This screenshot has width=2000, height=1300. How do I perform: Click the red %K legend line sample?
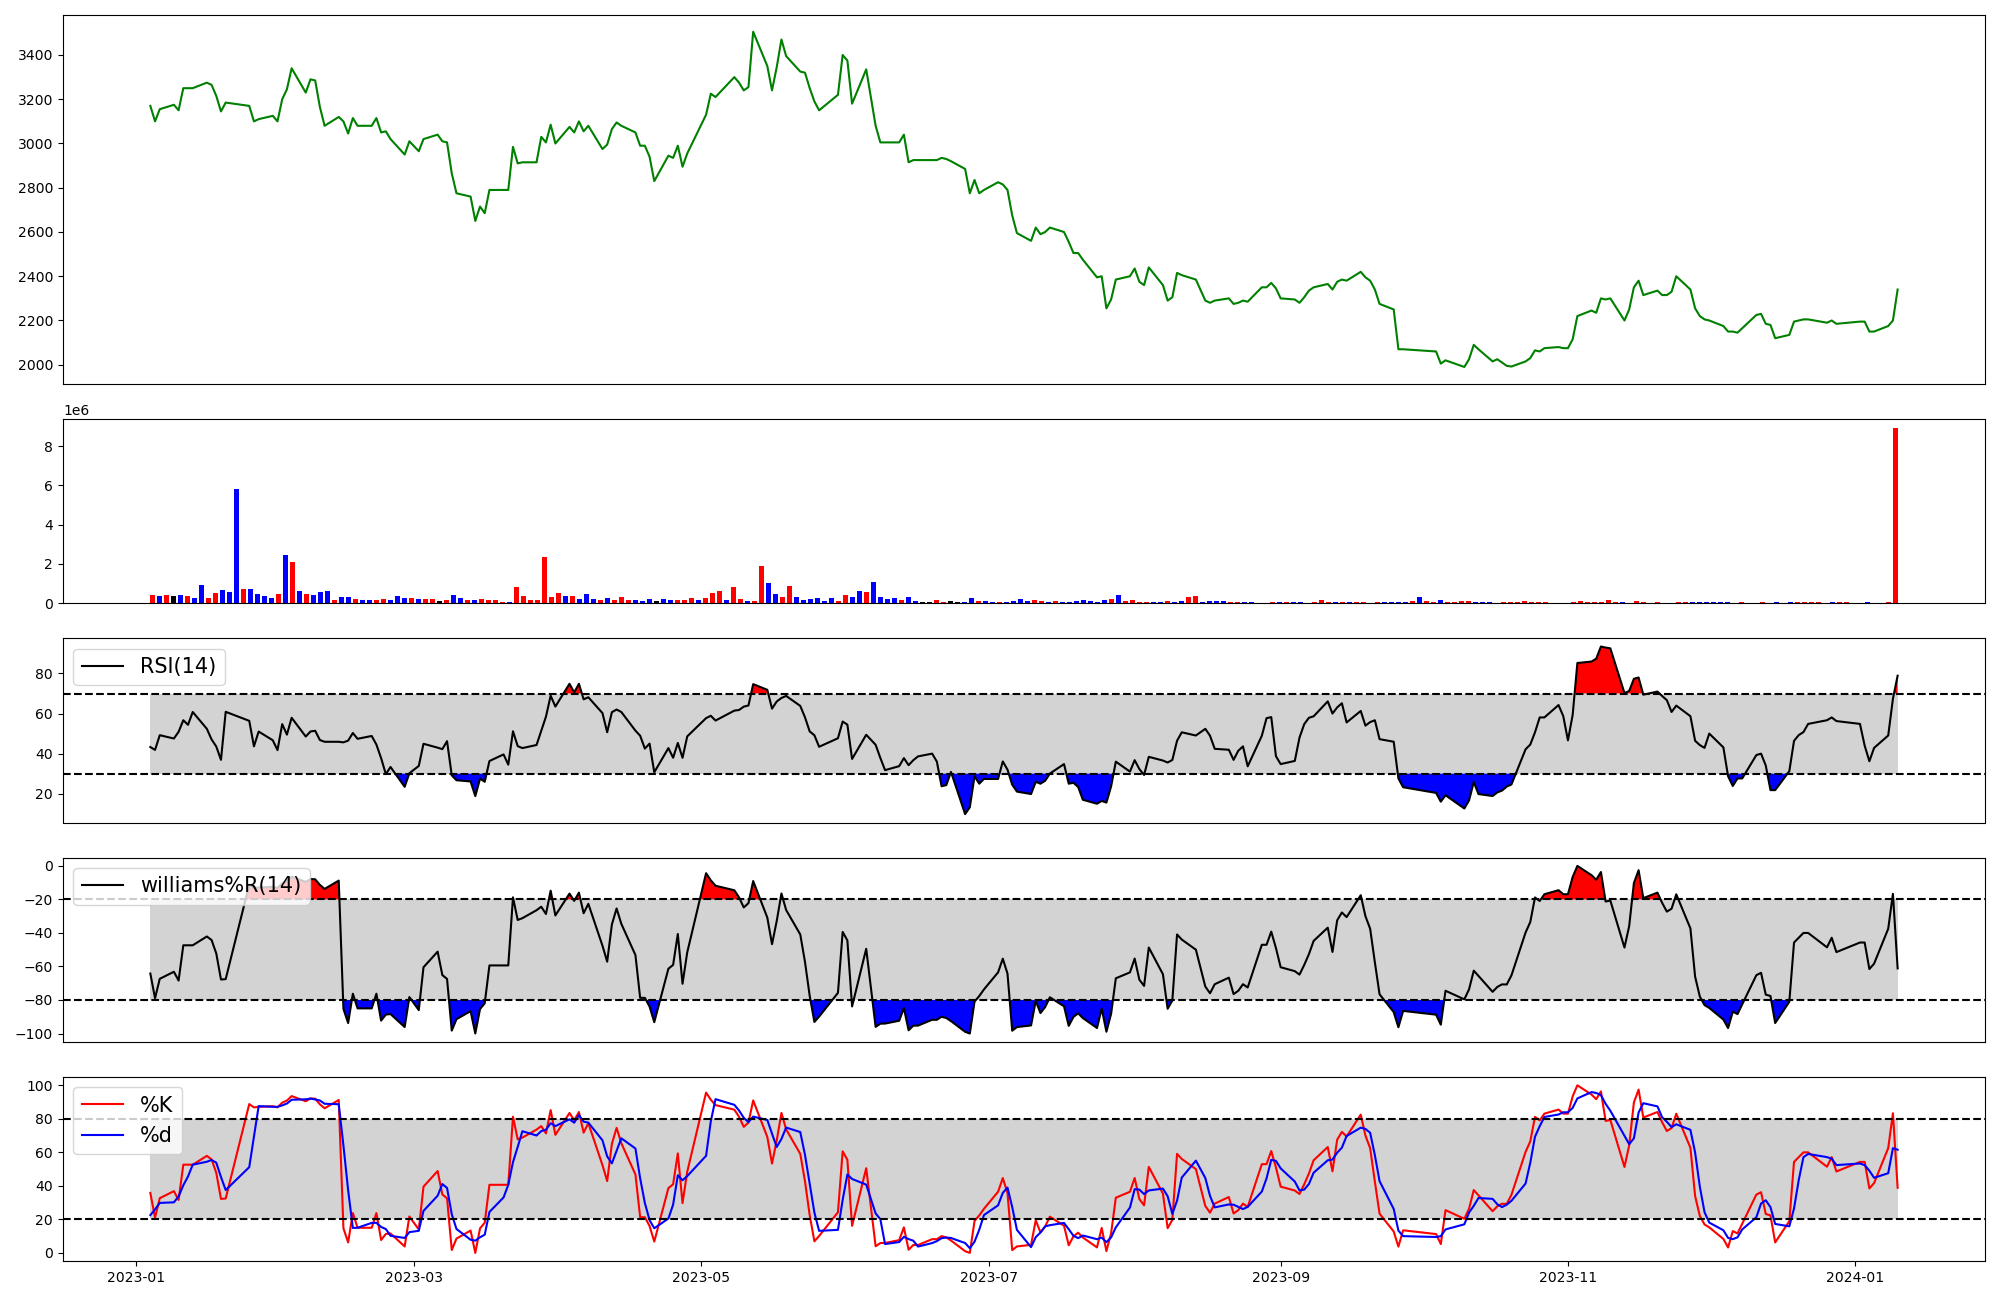102,1105
